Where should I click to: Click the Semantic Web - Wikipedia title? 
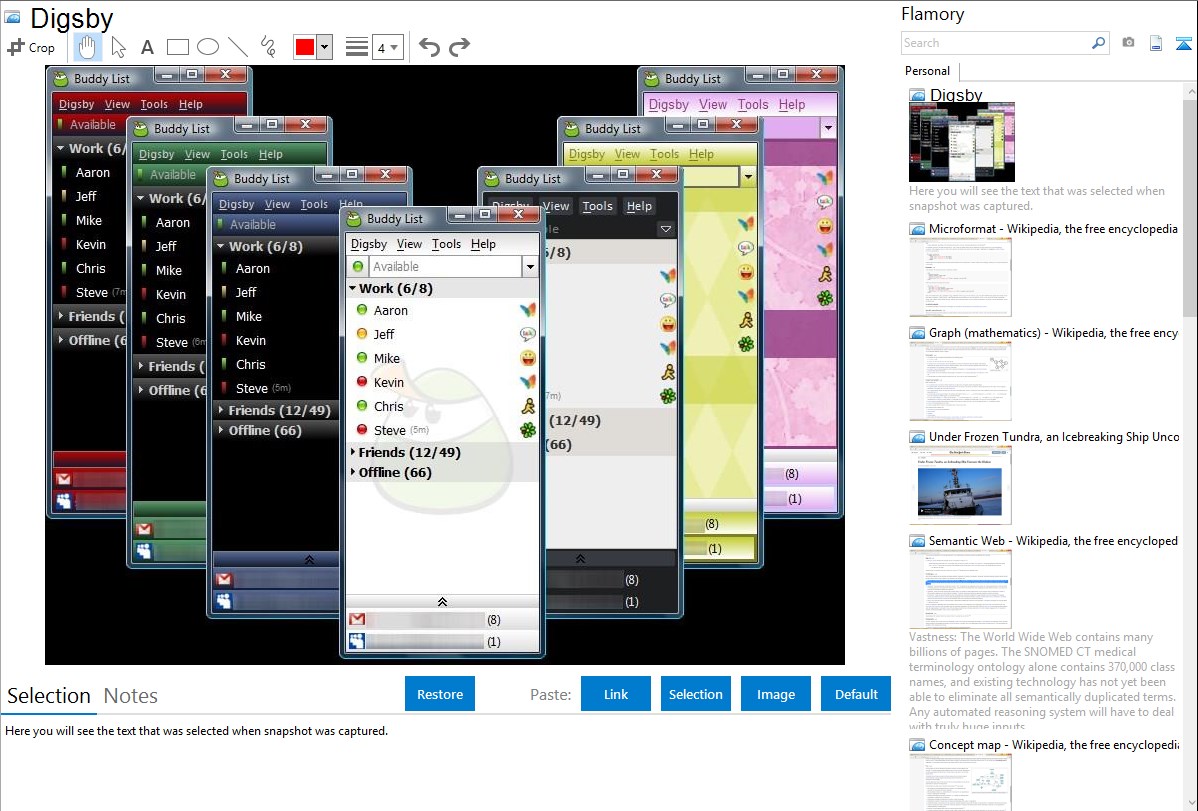click(x=1053, y=540)
